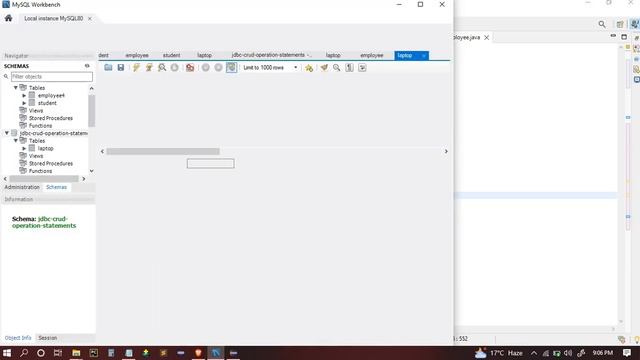
Task: Go to the Workbench home screen icon
Action: click(x=8, y=18)
